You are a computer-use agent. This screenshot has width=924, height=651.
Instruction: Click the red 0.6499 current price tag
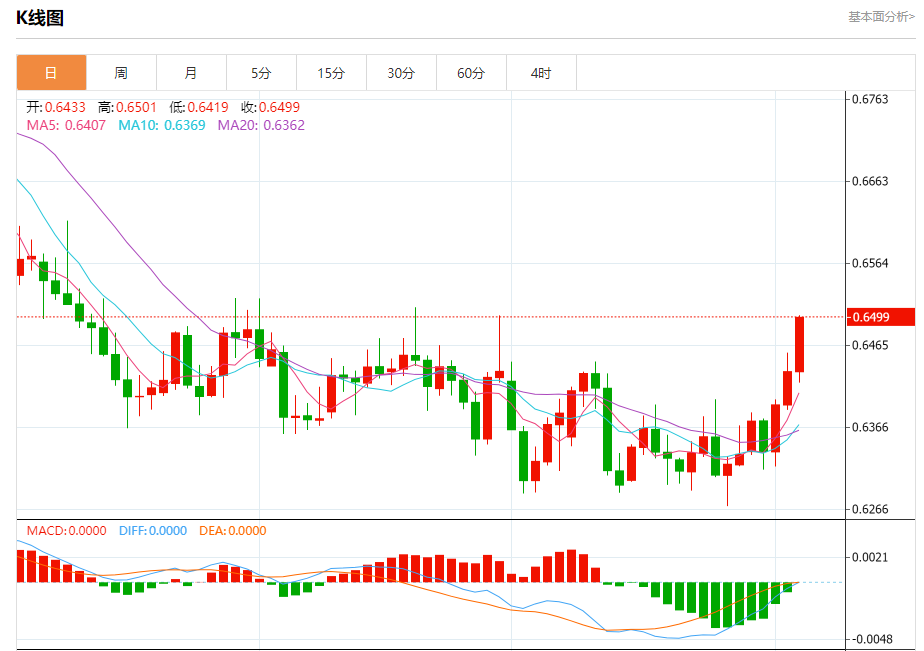(880, 317)
